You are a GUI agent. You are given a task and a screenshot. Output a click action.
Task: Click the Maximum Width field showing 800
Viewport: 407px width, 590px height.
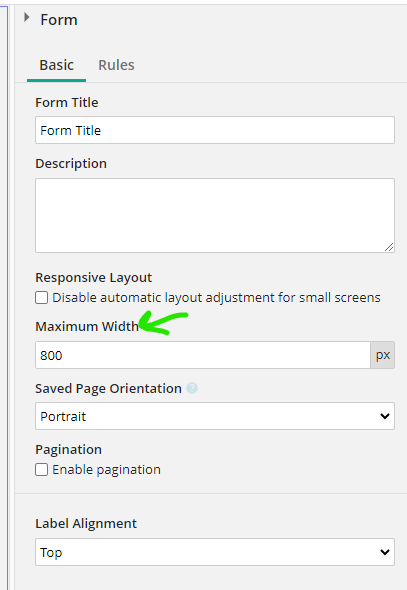203,355
